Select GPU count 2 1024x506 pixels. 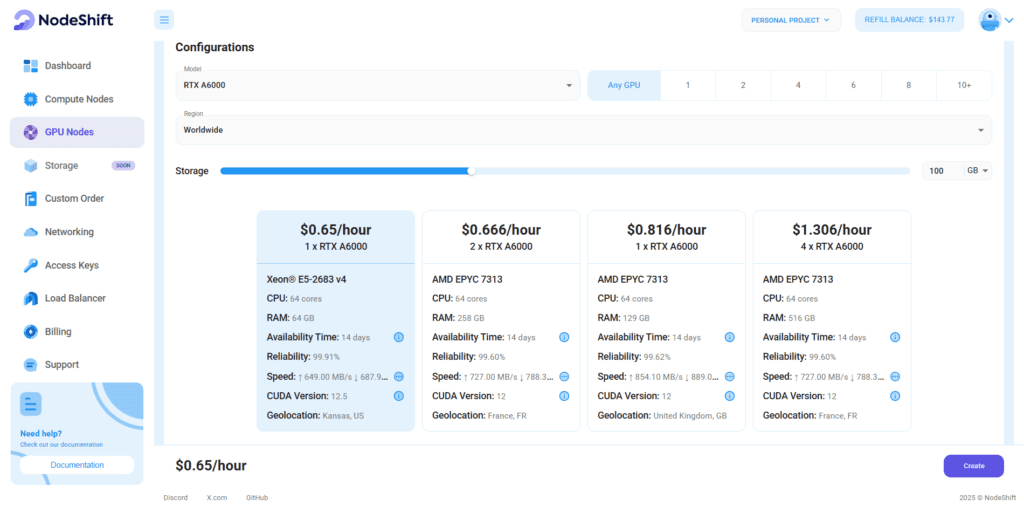pyautogui.click(x=743, y=86)
